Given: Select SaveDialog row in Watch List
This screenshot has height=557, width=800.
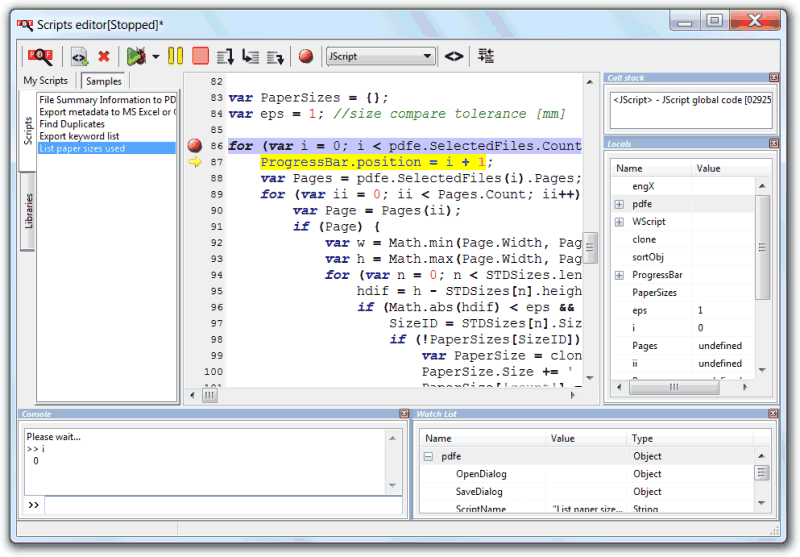Looking at the screenshot, I should click(x=587, y=492).
